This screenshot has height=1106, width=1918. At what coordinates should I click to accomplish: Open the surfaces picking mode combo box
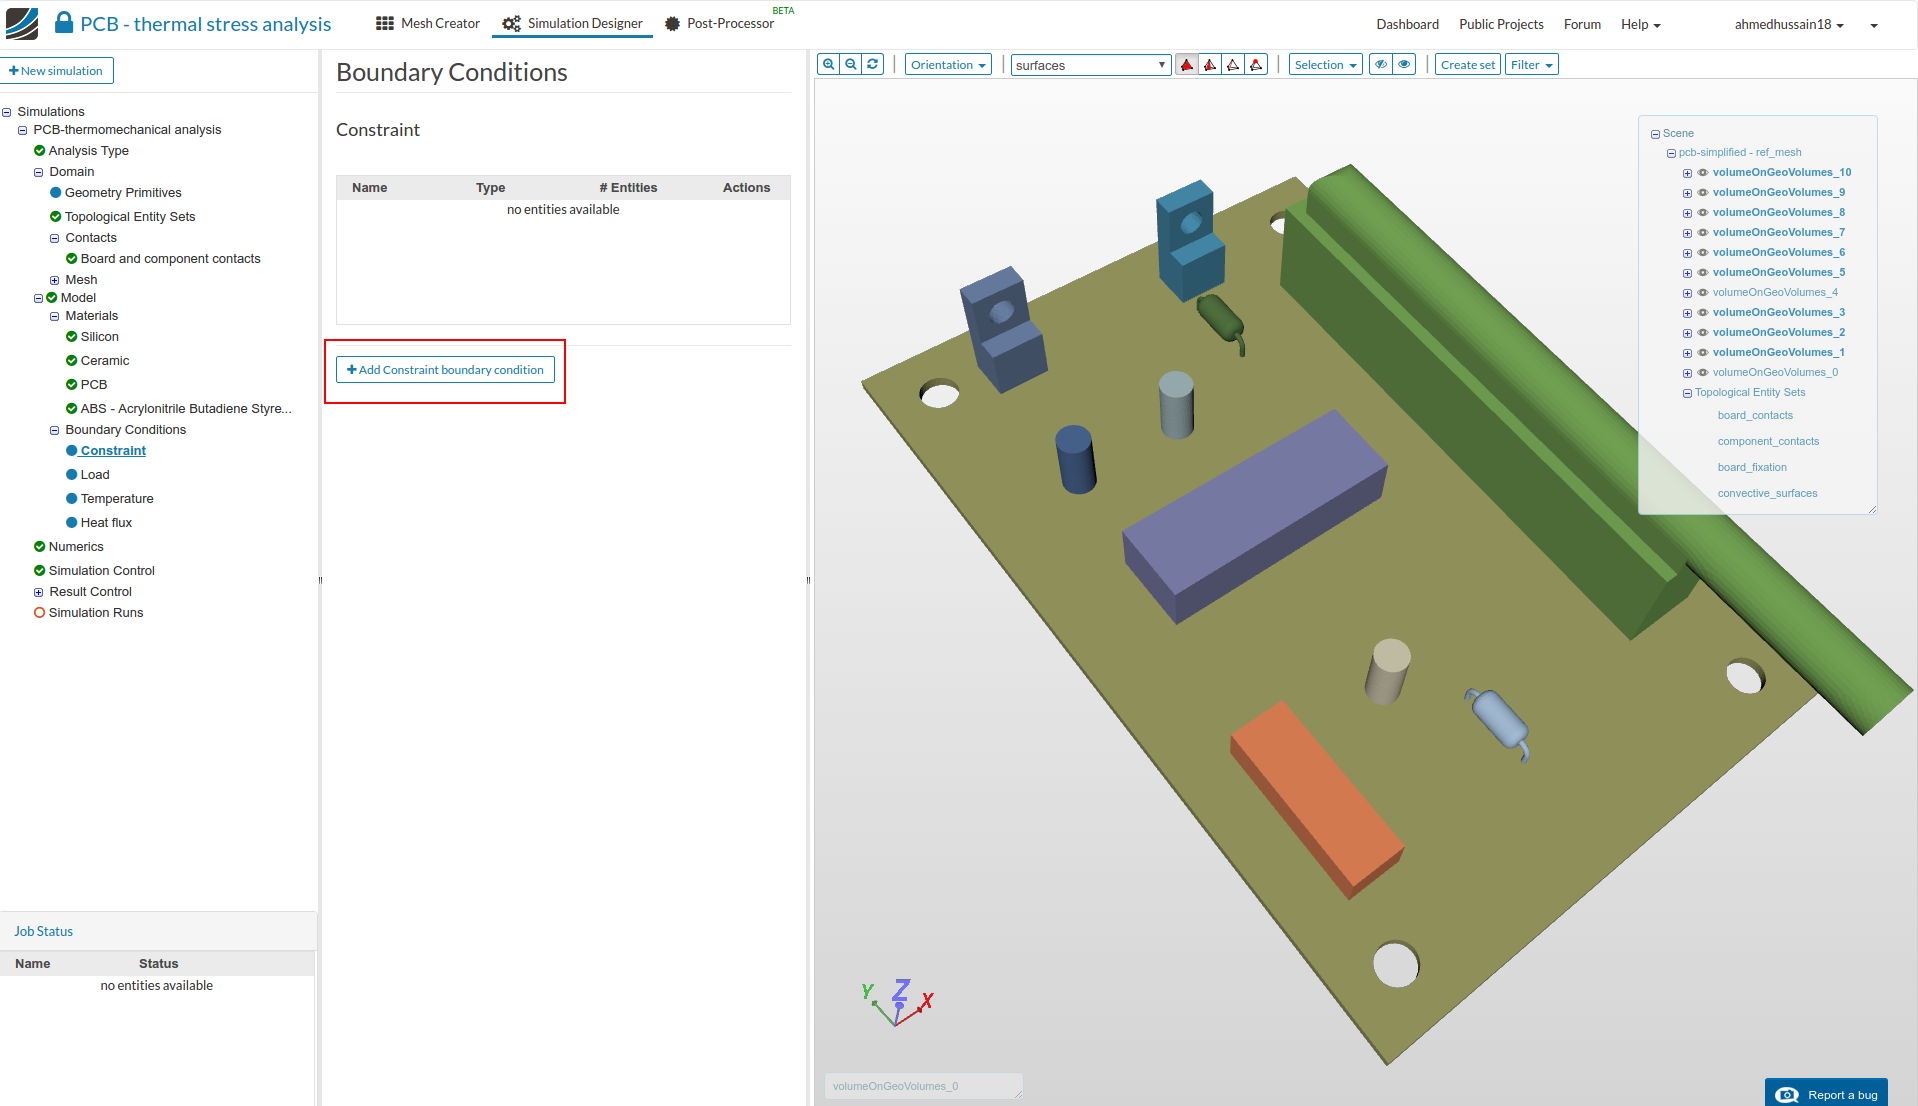(1090, 65)
